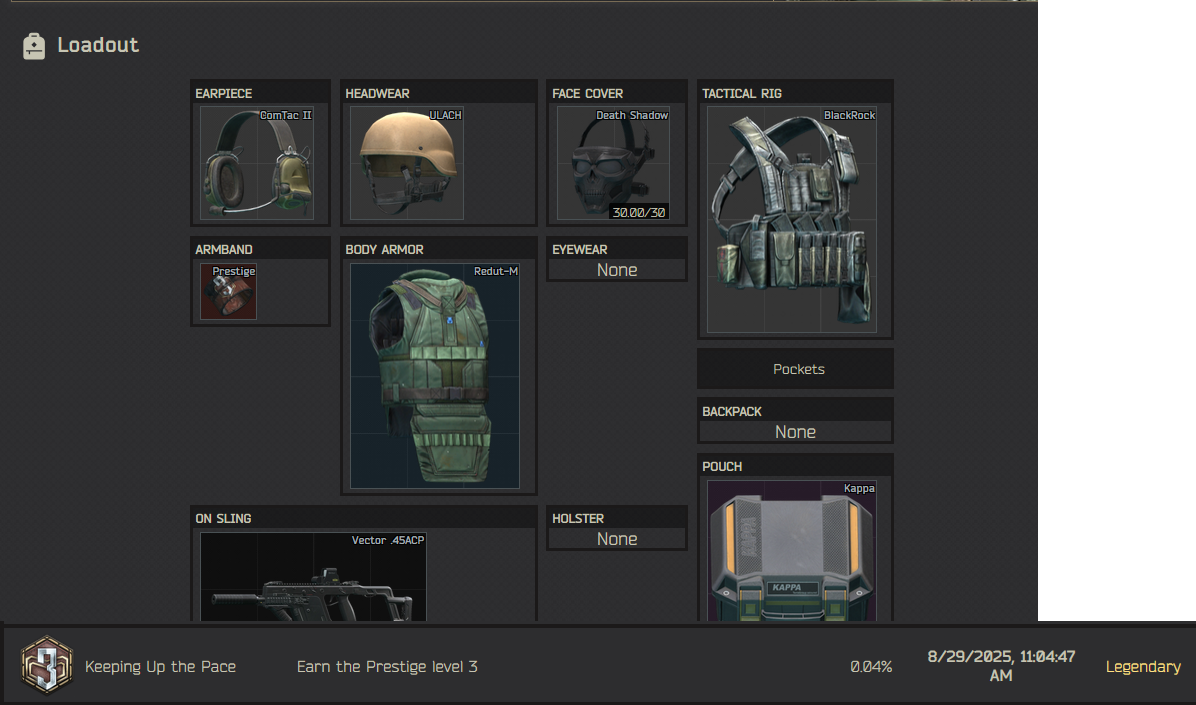
Task: Click the empty Holster slot
Action: (x=617, y=539)
